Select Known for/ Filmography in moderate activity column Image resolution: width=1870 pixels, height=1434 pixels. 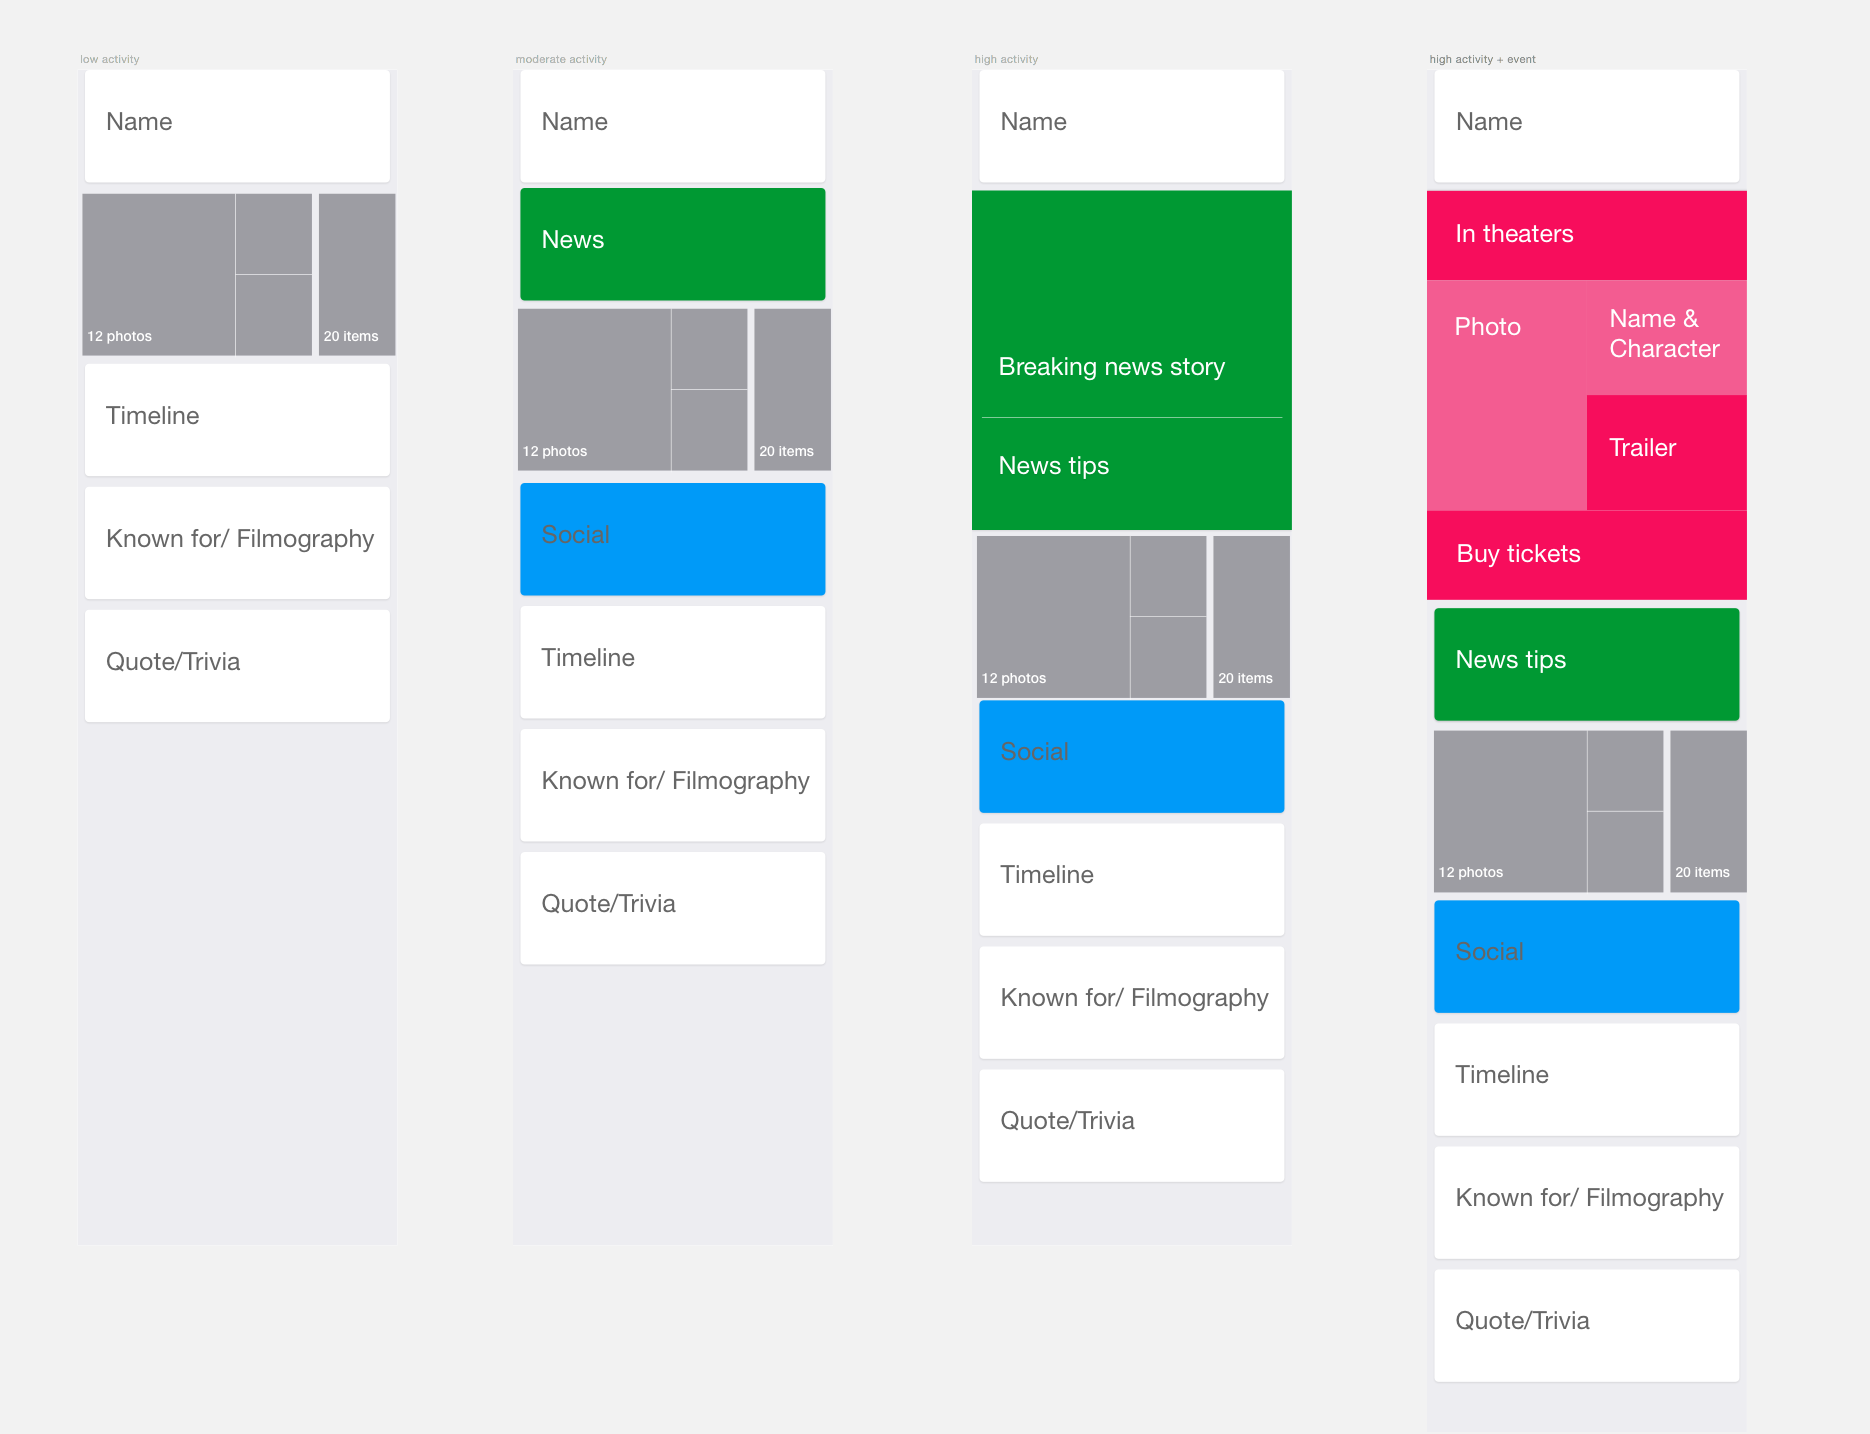673,785
